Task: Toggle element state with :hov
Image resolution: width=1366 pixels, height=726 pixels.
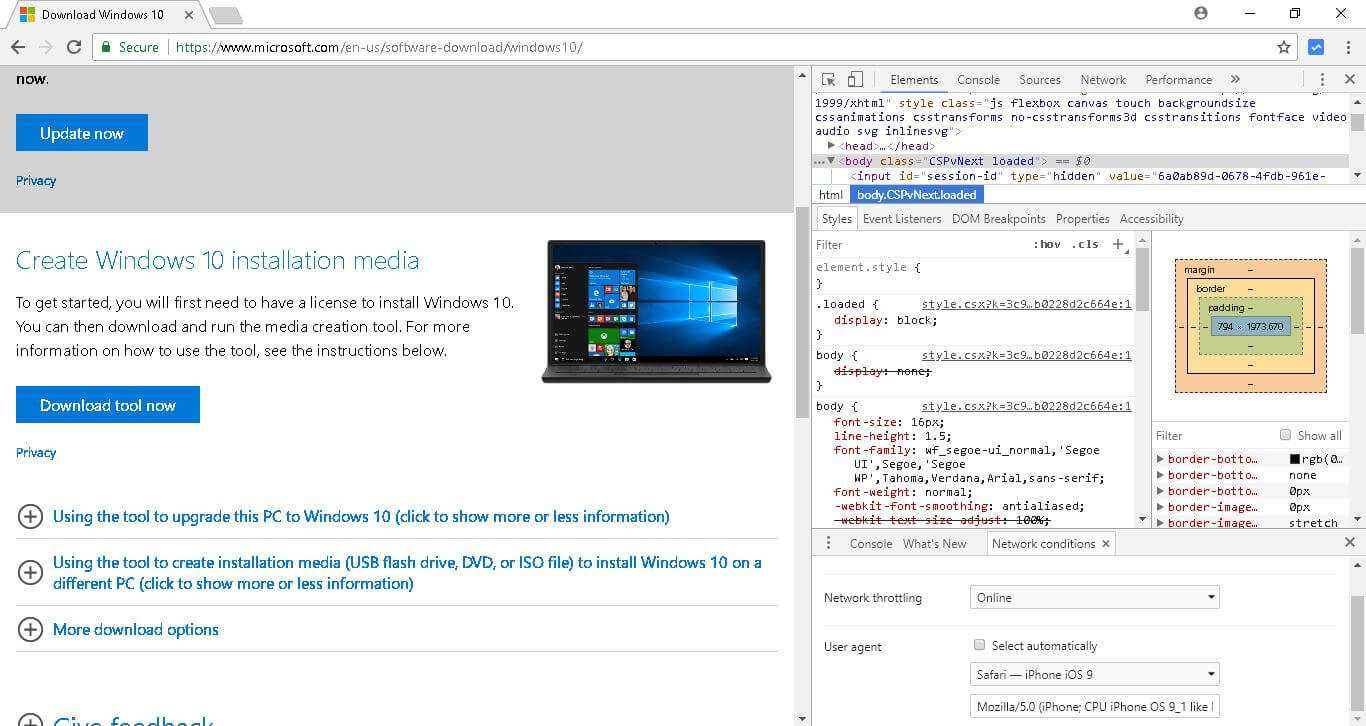Action: tap(1047, 244)
